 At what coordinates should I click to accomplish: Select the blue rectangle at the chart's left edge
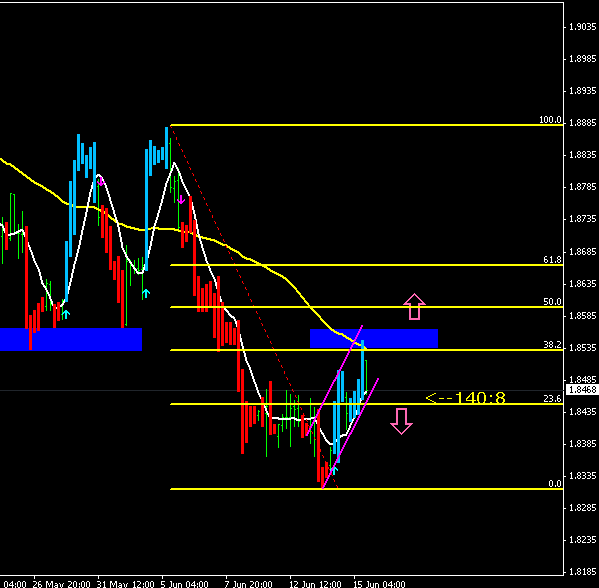(71, 339)
